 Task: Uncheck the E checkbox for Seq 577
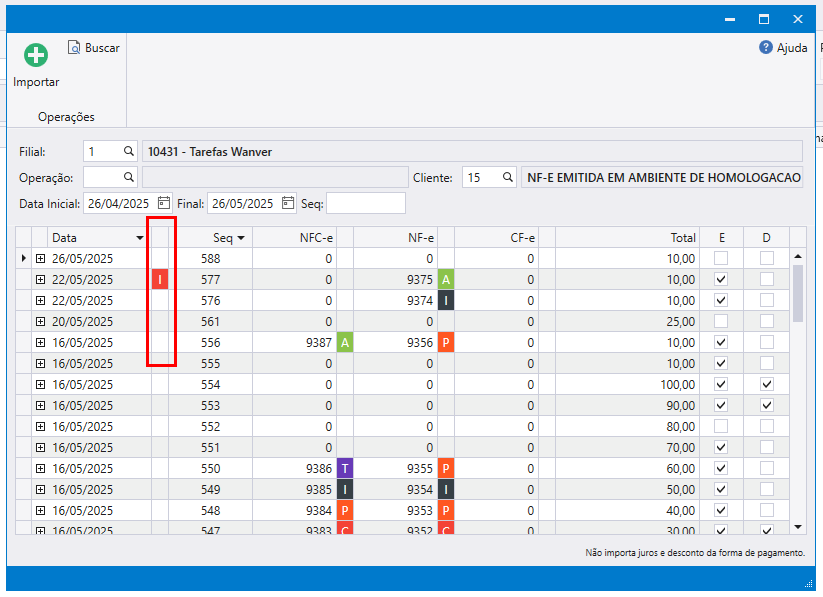pyautogui.click(x=722, y=280)
